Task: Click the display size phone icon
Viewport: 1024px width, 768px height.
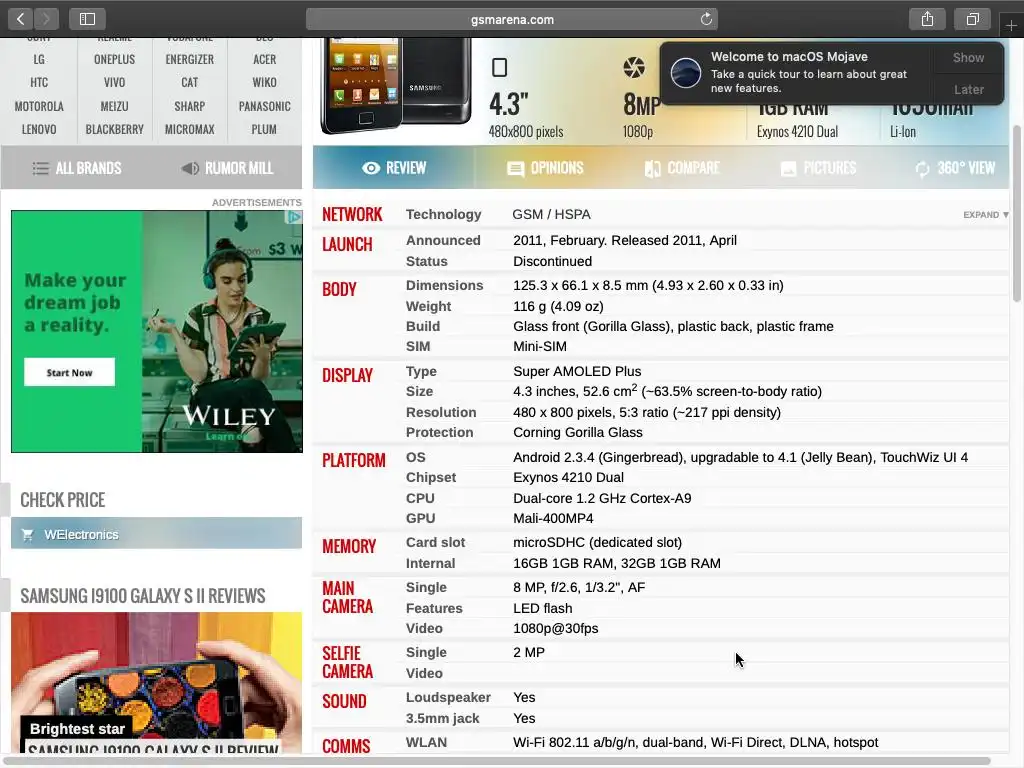Action: pyautogui.click(x=500, y=67)
